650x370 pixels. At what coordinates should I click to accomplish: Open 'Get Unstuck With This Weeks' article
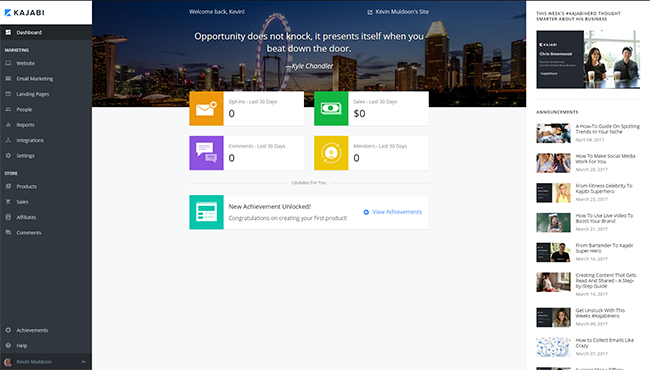600,313
